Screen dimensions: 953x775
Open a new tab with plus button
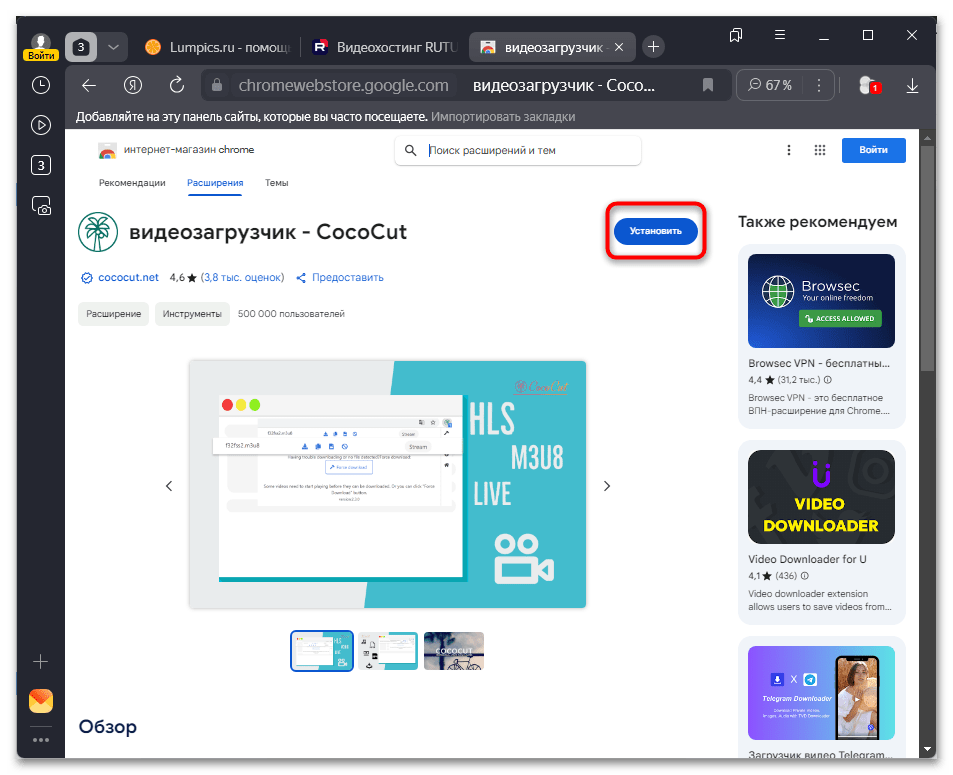[x=653, y=47]
